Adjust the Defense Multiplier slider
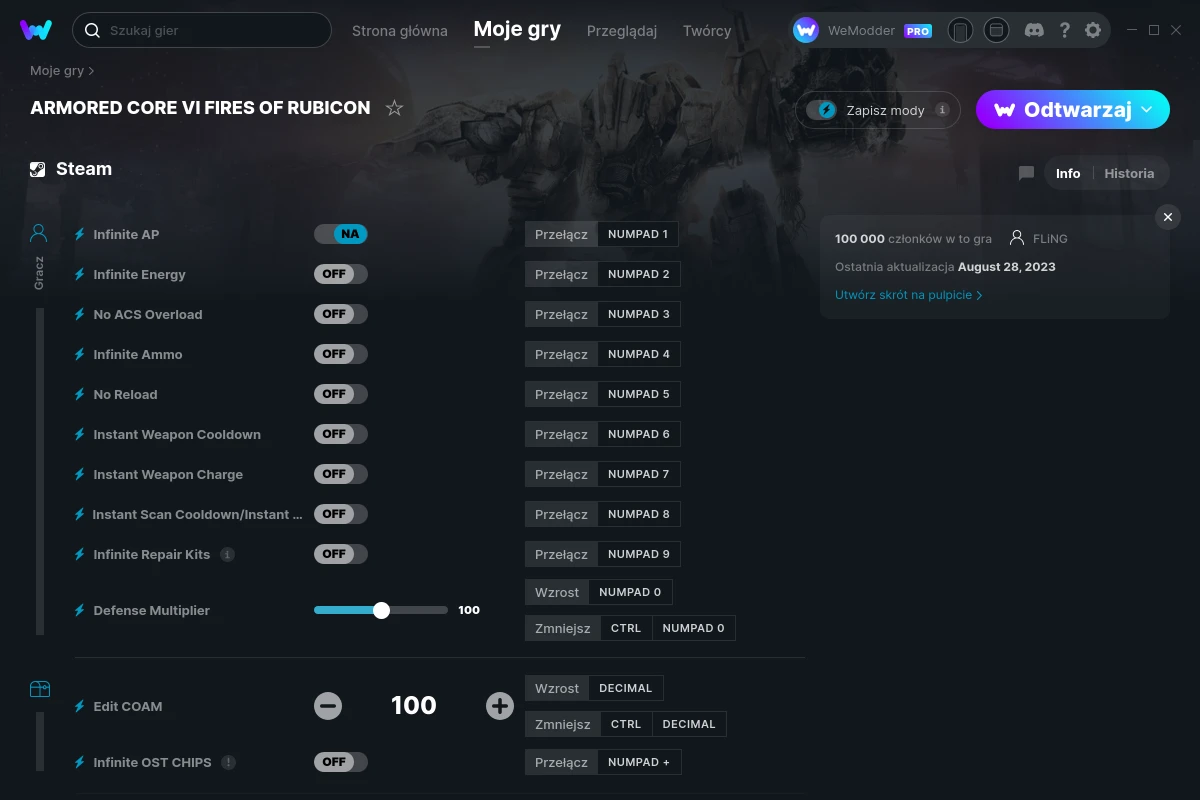 [381, 610]
